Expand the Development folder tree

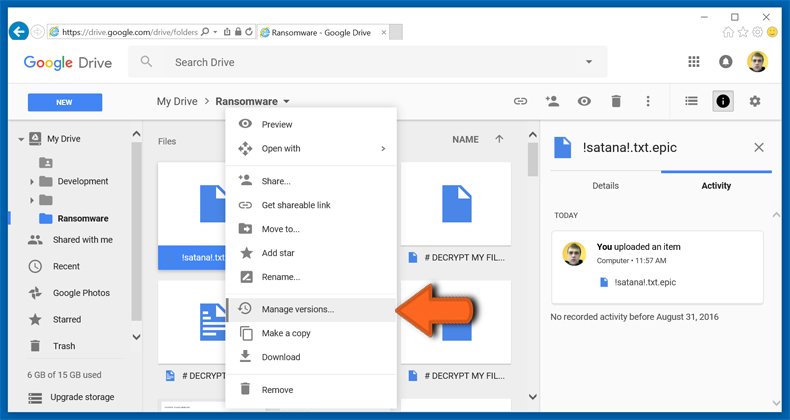click(x=32, y=181)
